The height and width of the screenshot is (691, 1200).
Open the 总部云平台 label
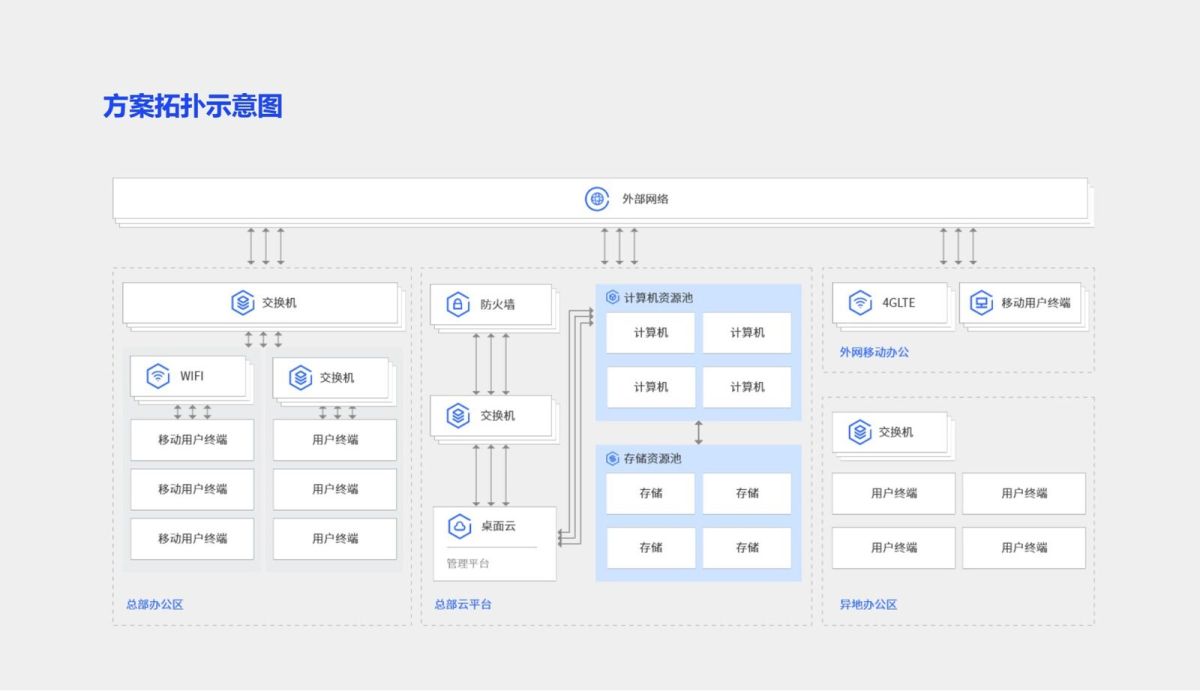pos(466,604)
